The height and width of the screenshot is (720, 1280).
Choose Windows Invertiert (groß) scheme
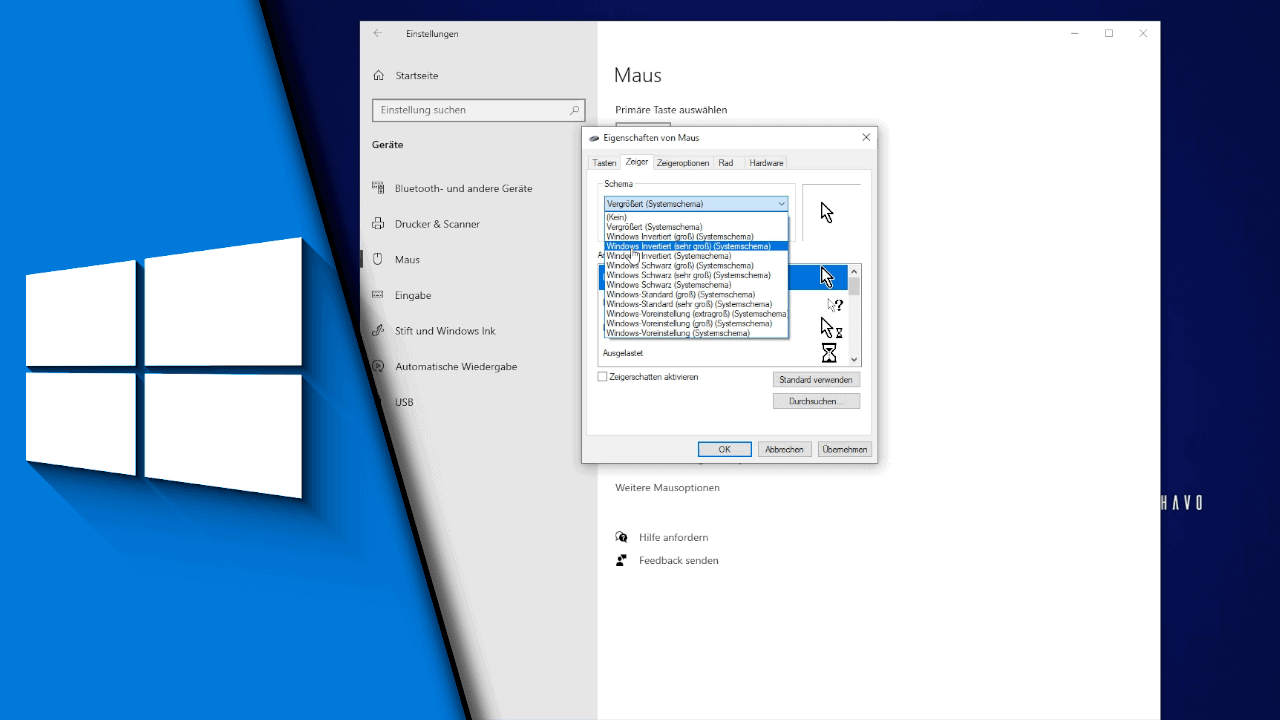point(696,237)
